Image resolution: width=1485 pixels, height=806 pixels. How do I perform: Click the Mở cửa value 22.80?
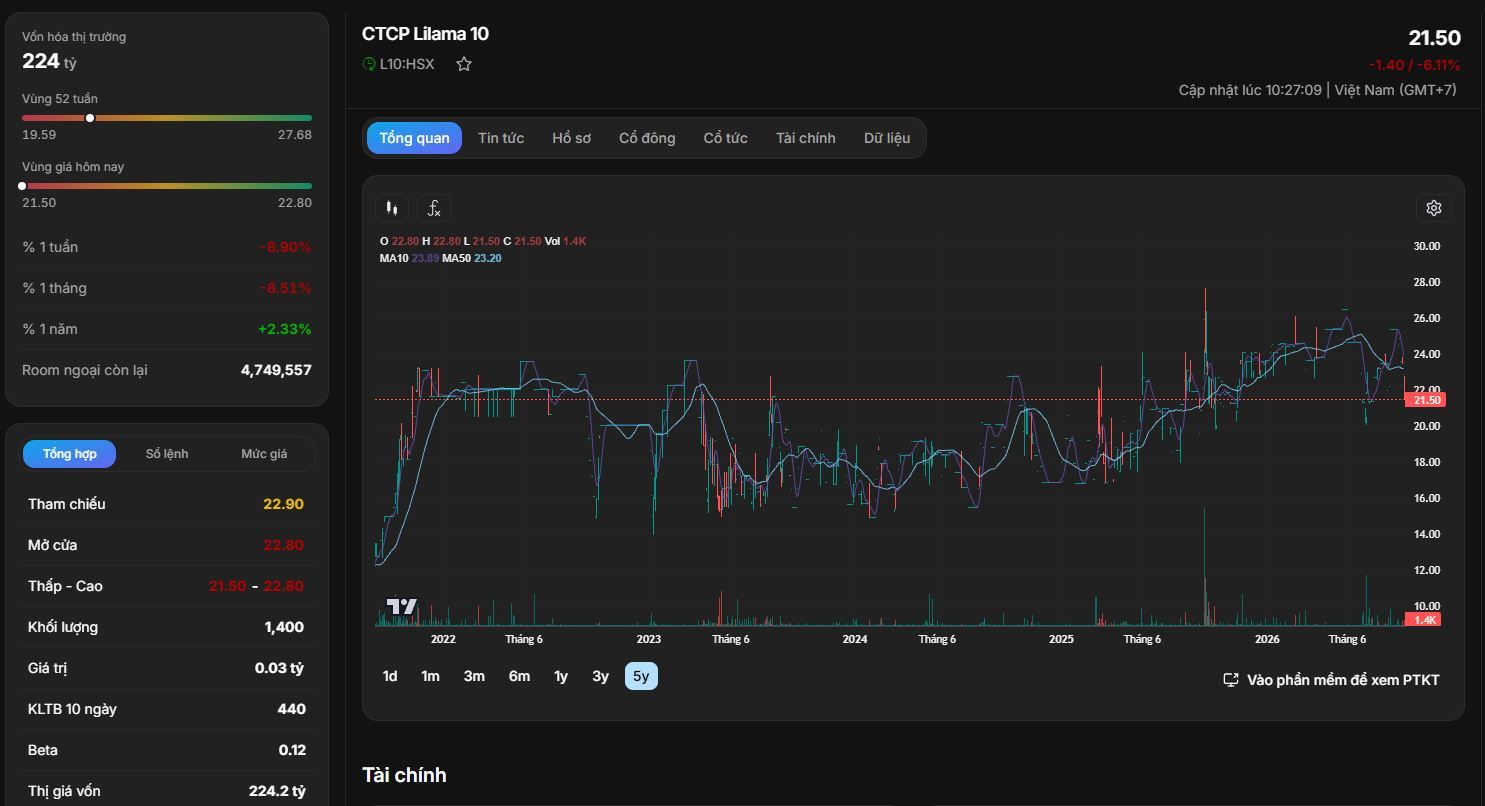pos(283,545)
